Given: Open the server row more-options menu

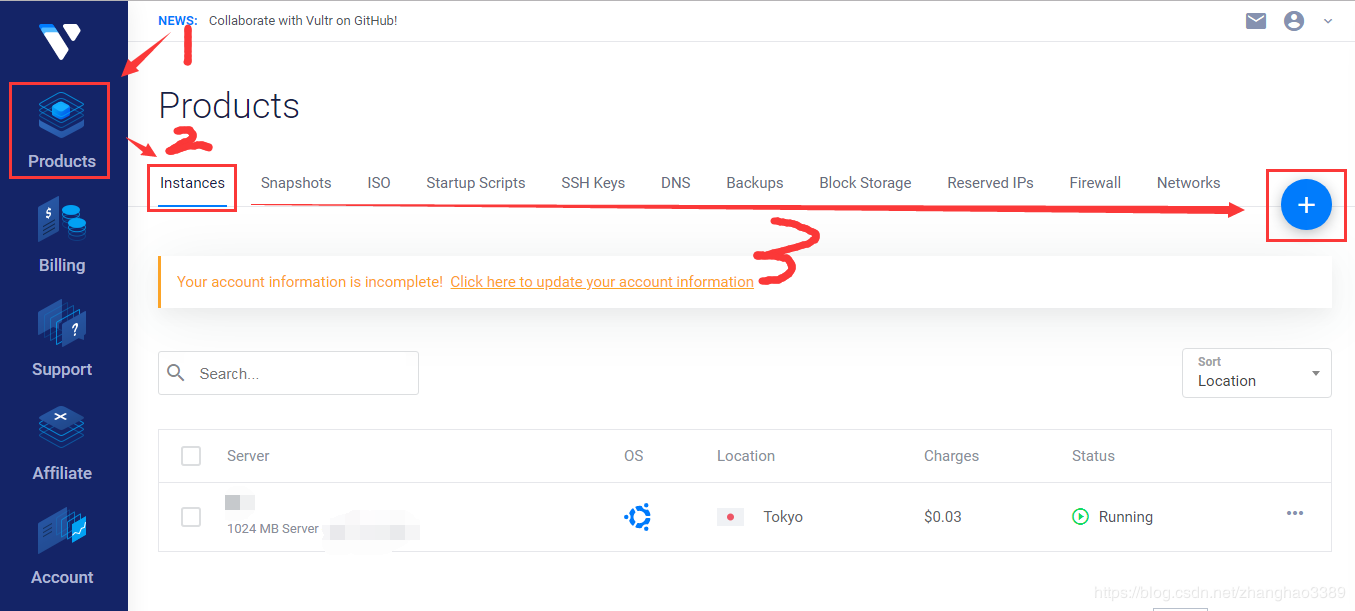Looking at the screenshot, I should click(1295, 514).
